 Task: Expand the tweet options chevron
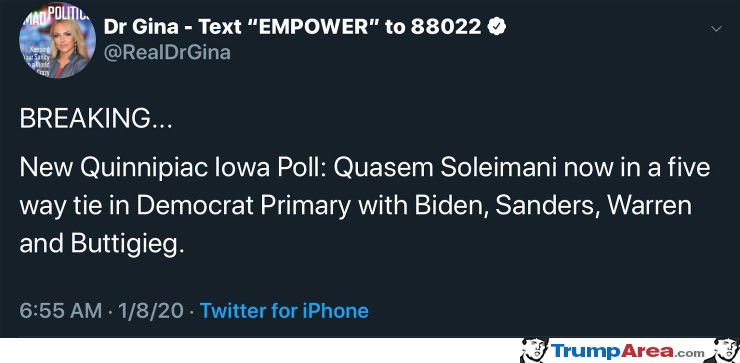pyautogui.click(x=716, y=29)
